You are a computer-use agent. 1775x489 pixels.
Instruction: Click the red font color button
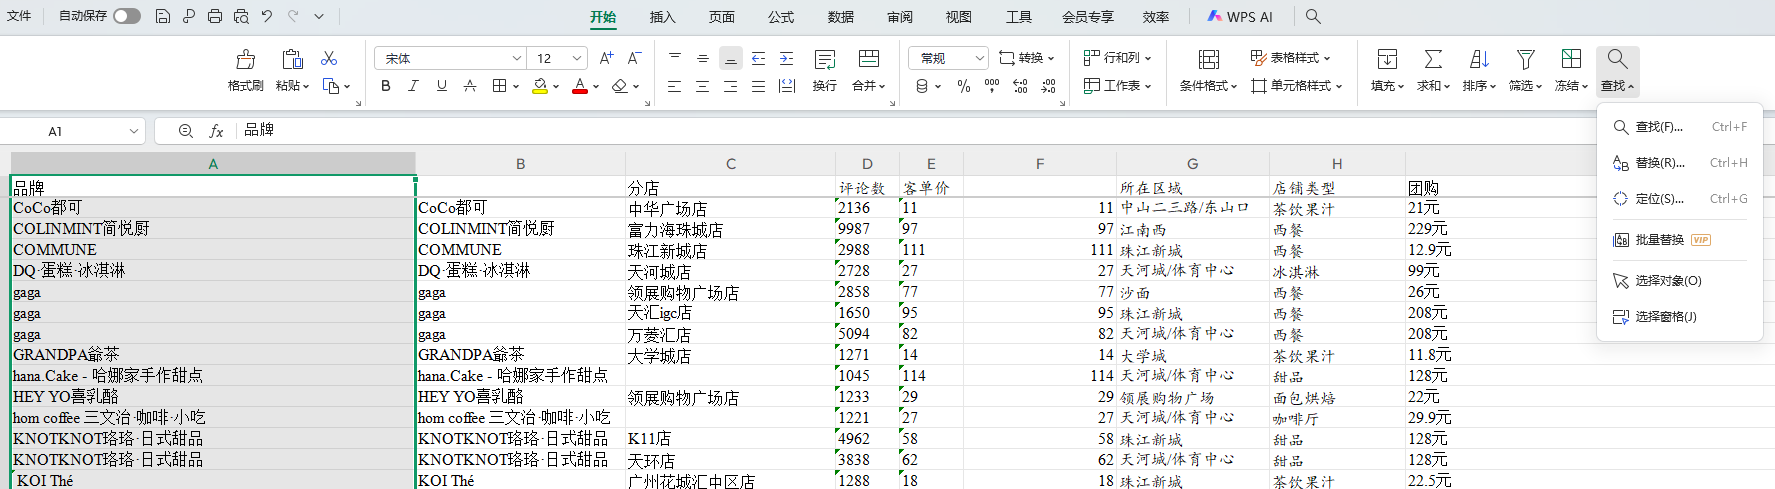580,86
